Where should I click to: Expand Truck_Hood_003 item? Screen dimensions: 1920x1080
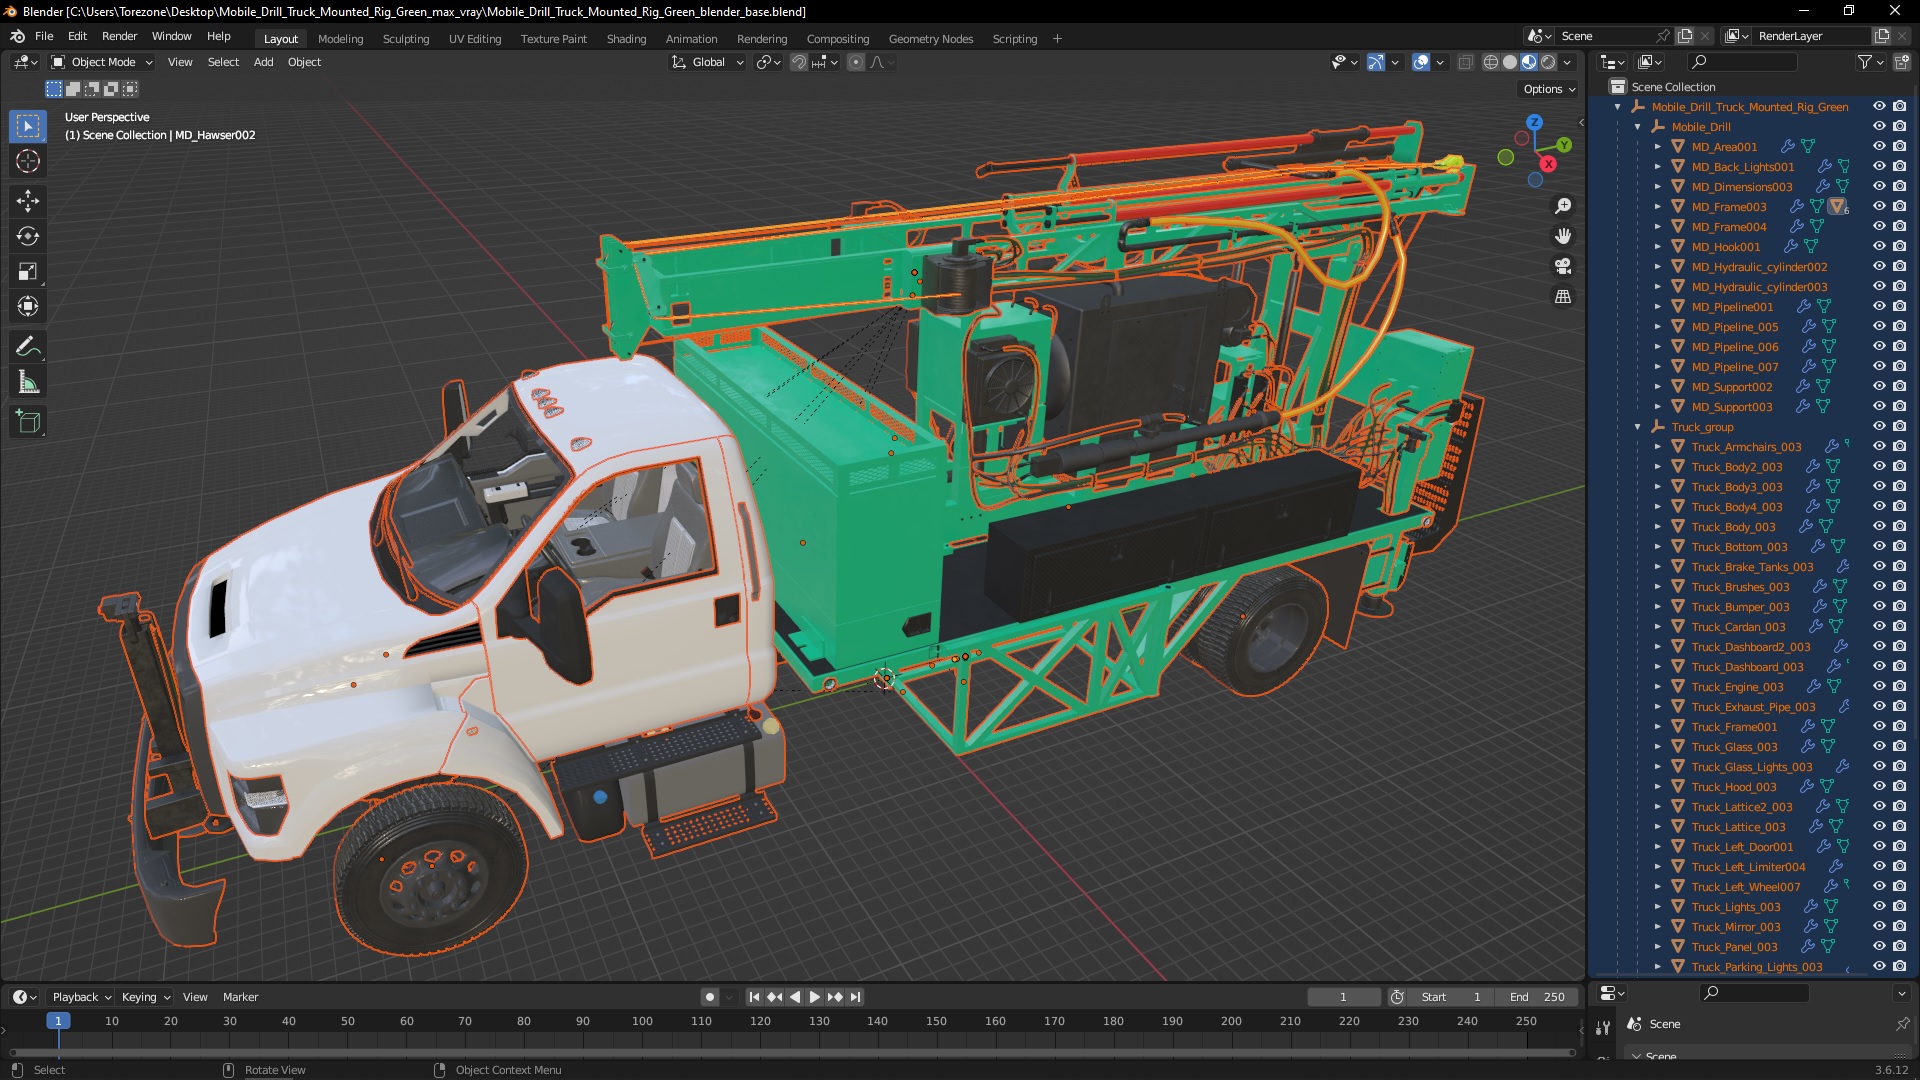pyautogui.click(x=1658, y=787)
